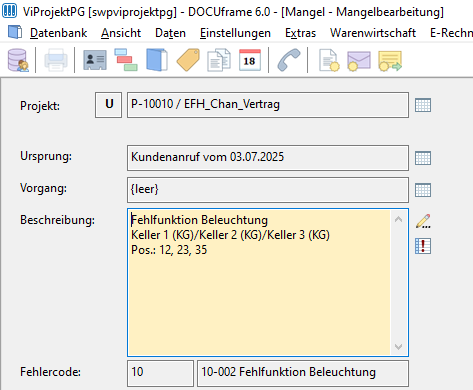473x390 pixels.
Task: Open the calendar icon showing 18
Action: pos(250,60)
